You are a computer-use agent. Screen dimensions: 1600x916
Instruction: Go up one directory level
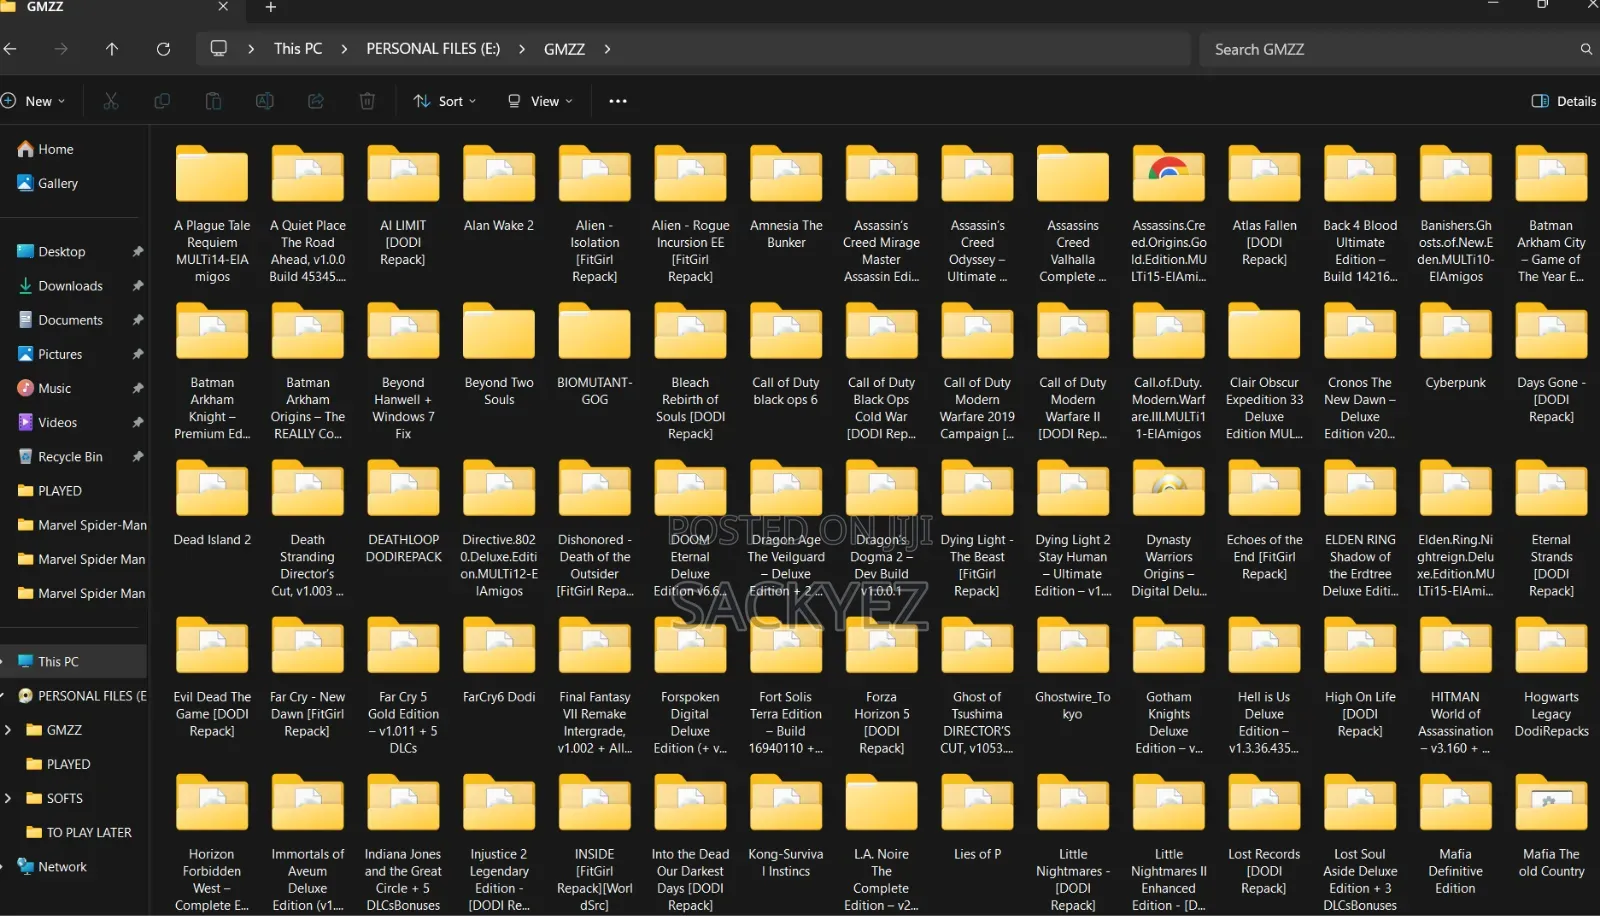coord(112,49)
